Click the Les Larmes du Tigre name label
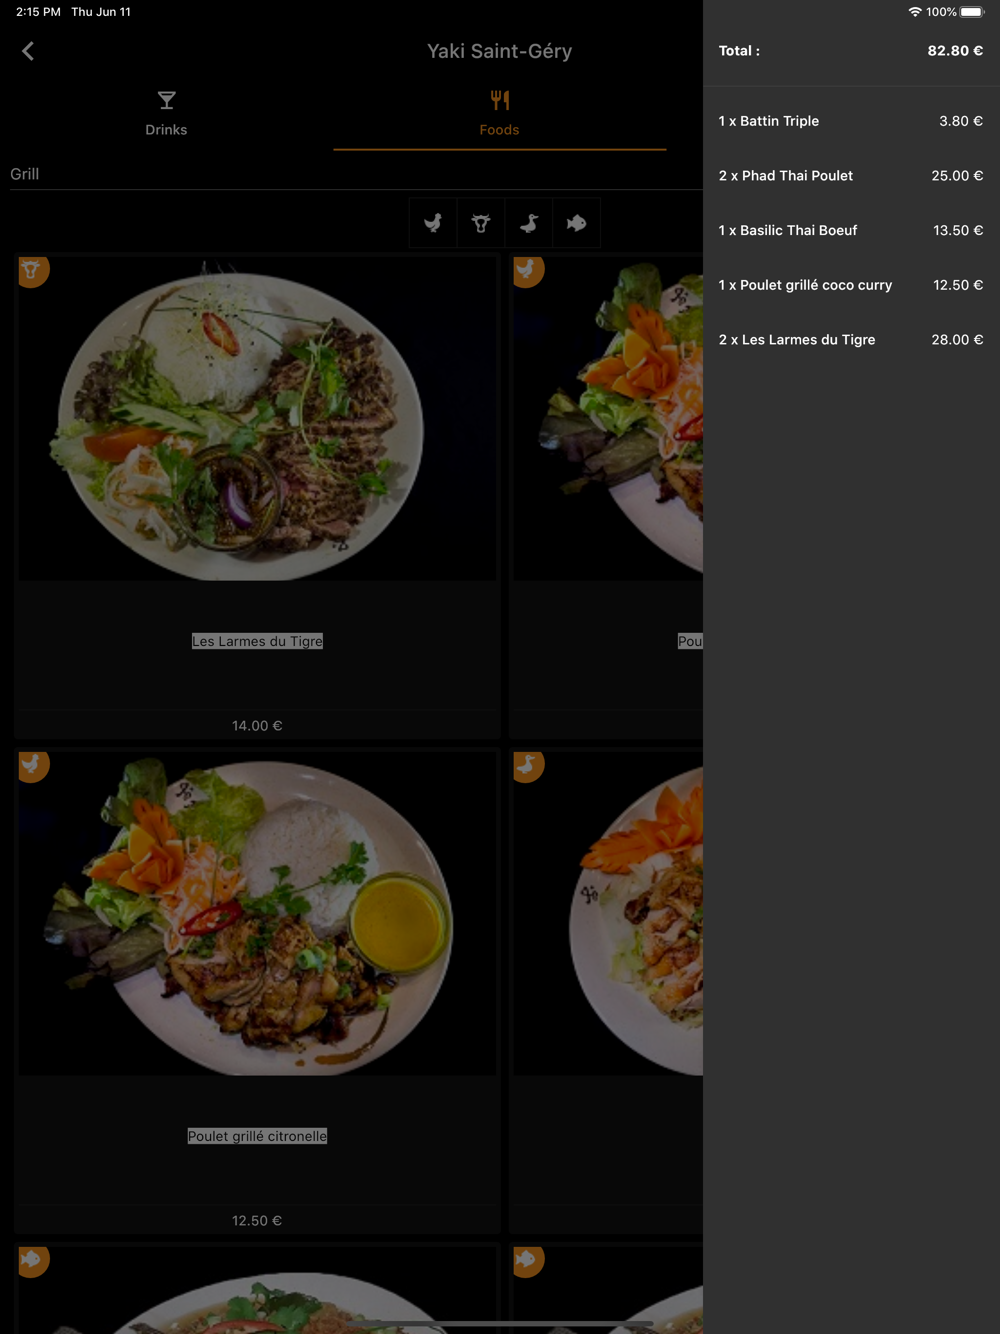Screen dimensions: 1000x1334 point(257,641)
